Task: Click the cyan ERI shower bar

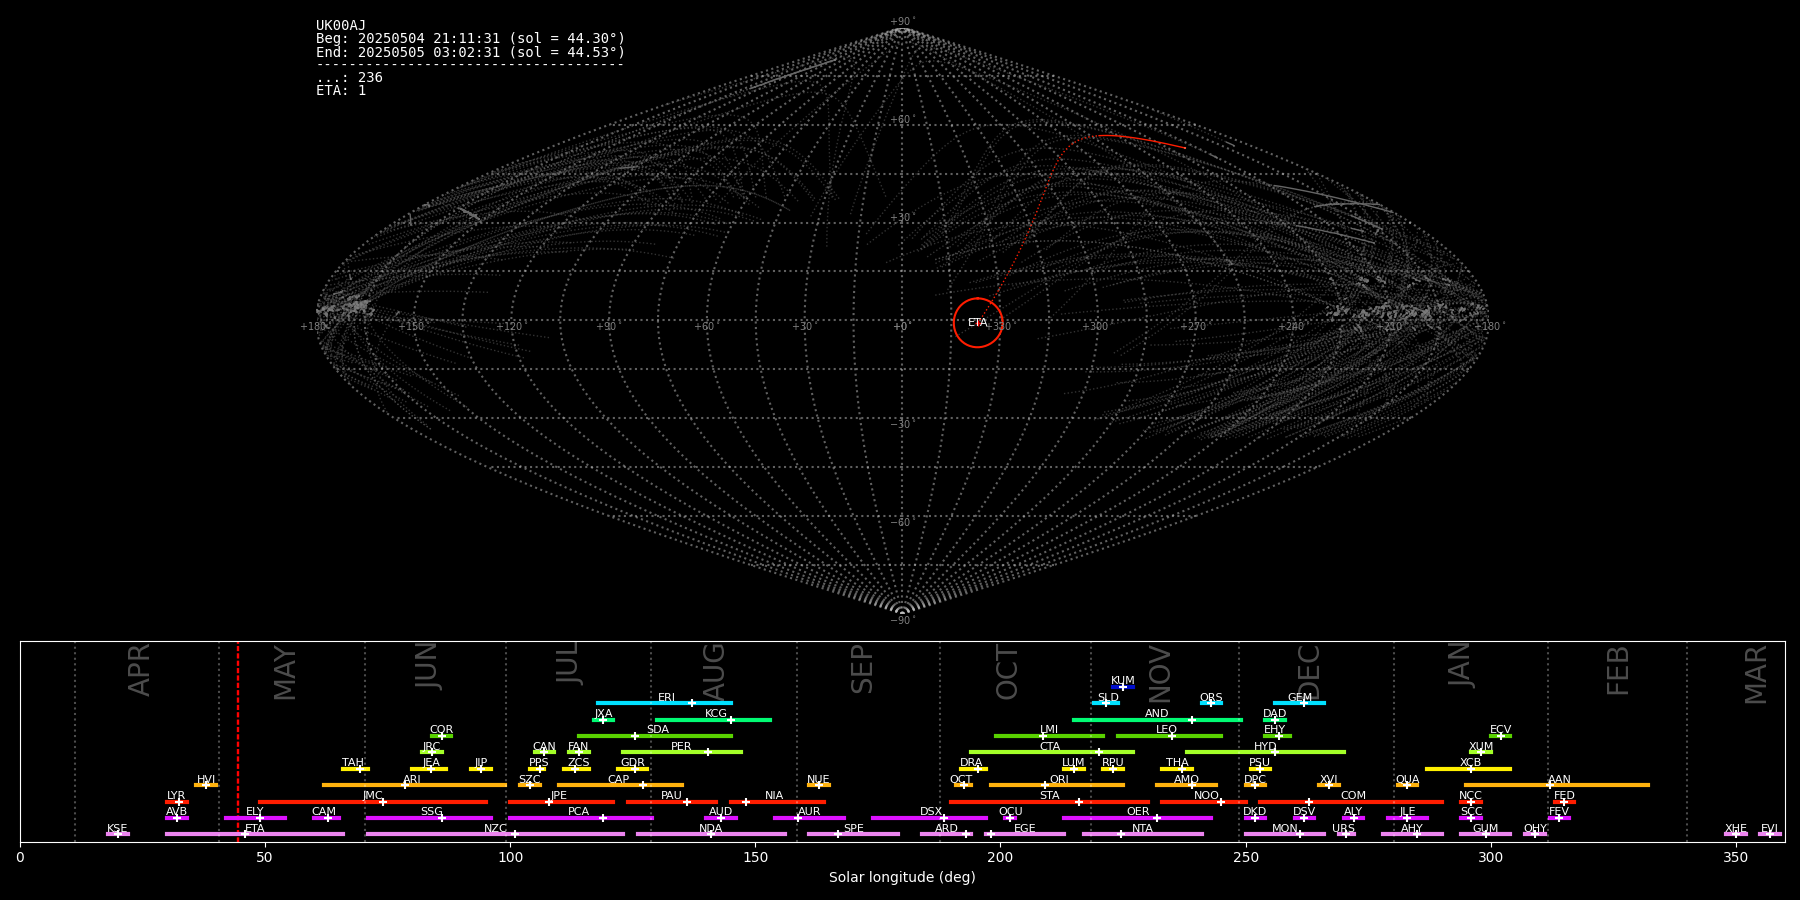Action: click(664, 703)
